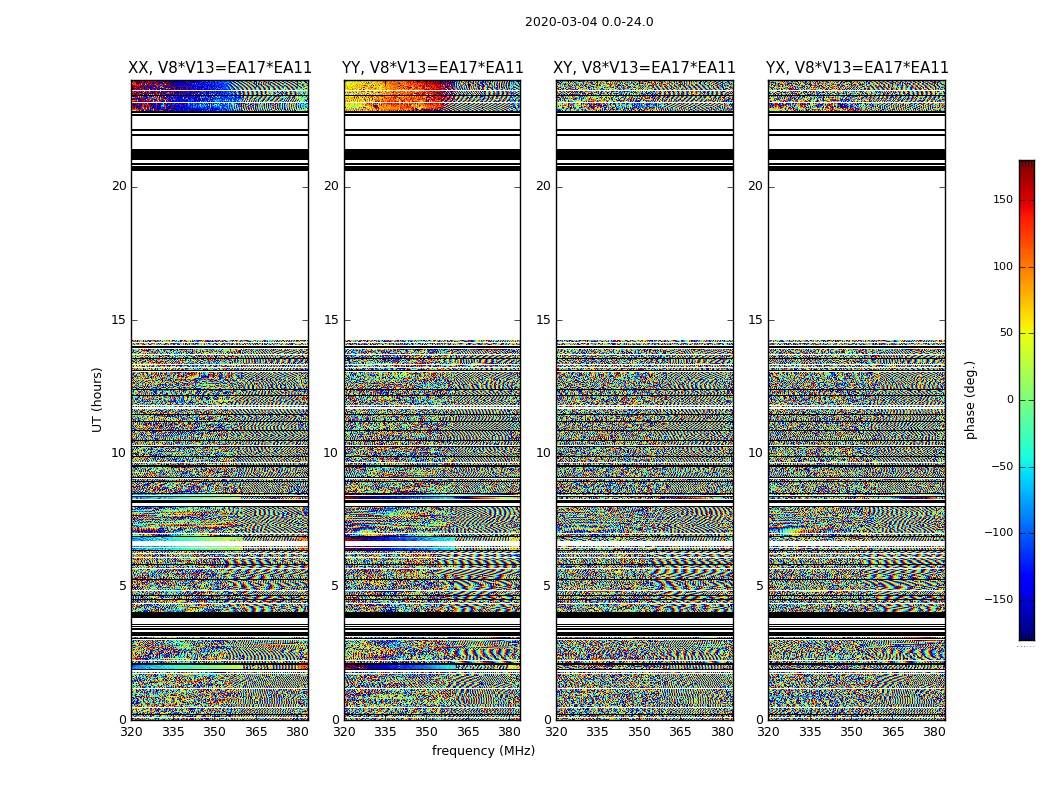1050x800 pixels.
Task: Click the orange-red region atop the YY panel
Action: pos(410,91)
